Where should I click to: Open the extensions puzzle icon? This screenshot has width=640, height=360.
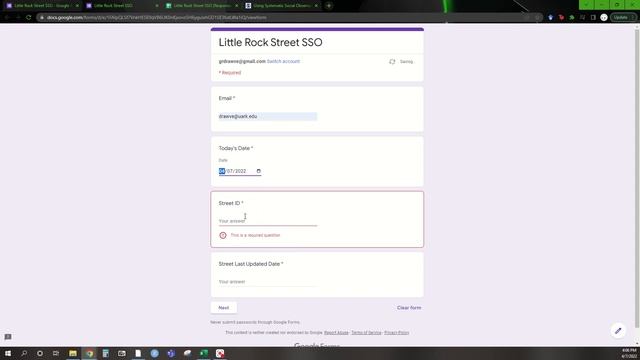point(572,18)
